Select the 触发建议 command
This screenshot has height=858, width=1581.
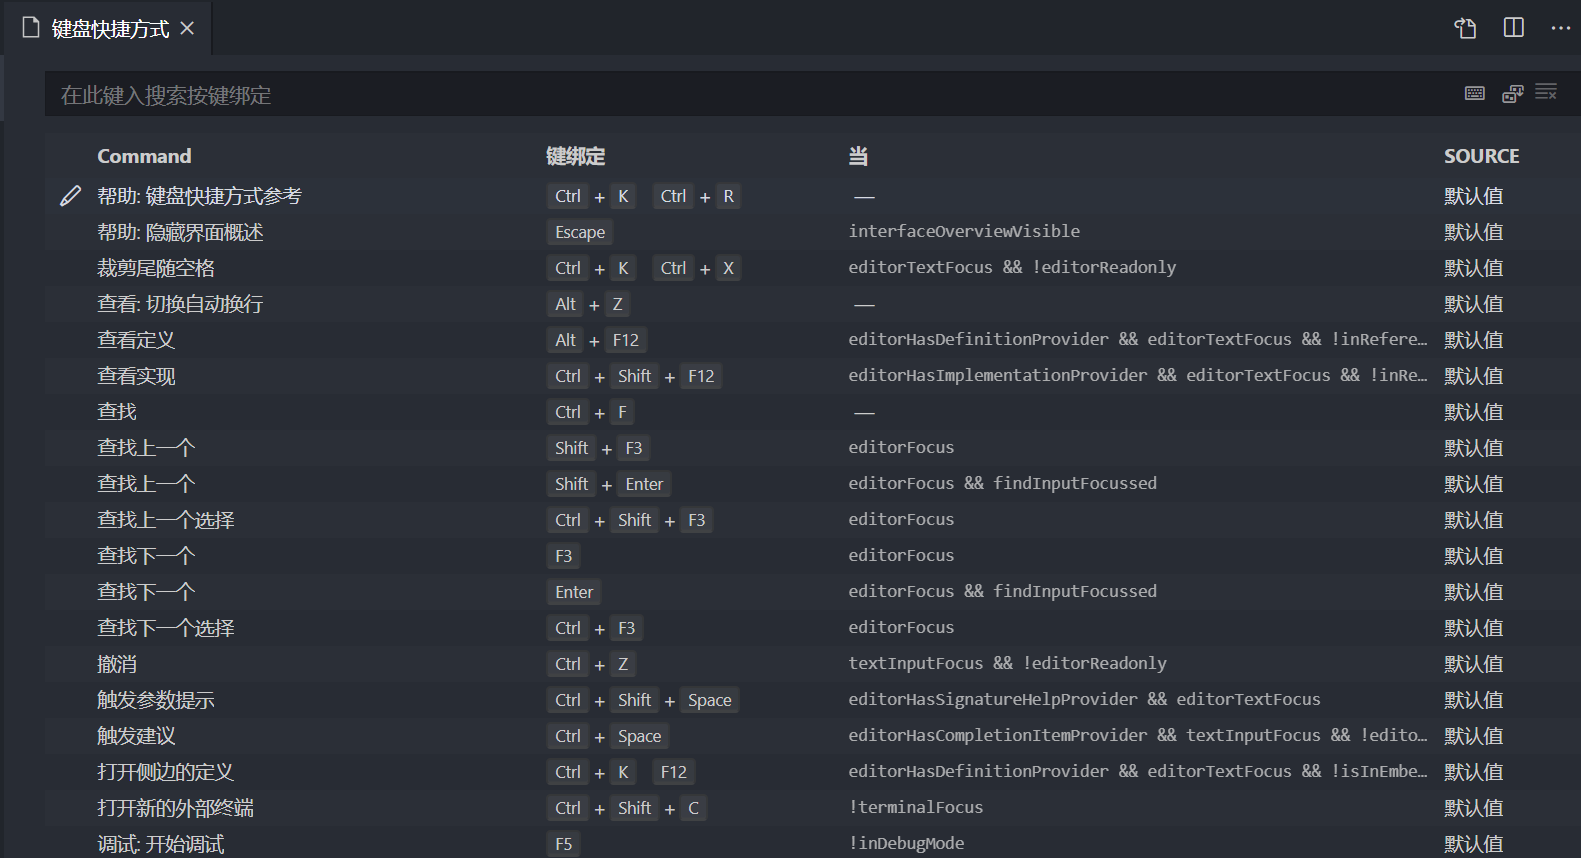pyautogui.click(x=136, y=736)
